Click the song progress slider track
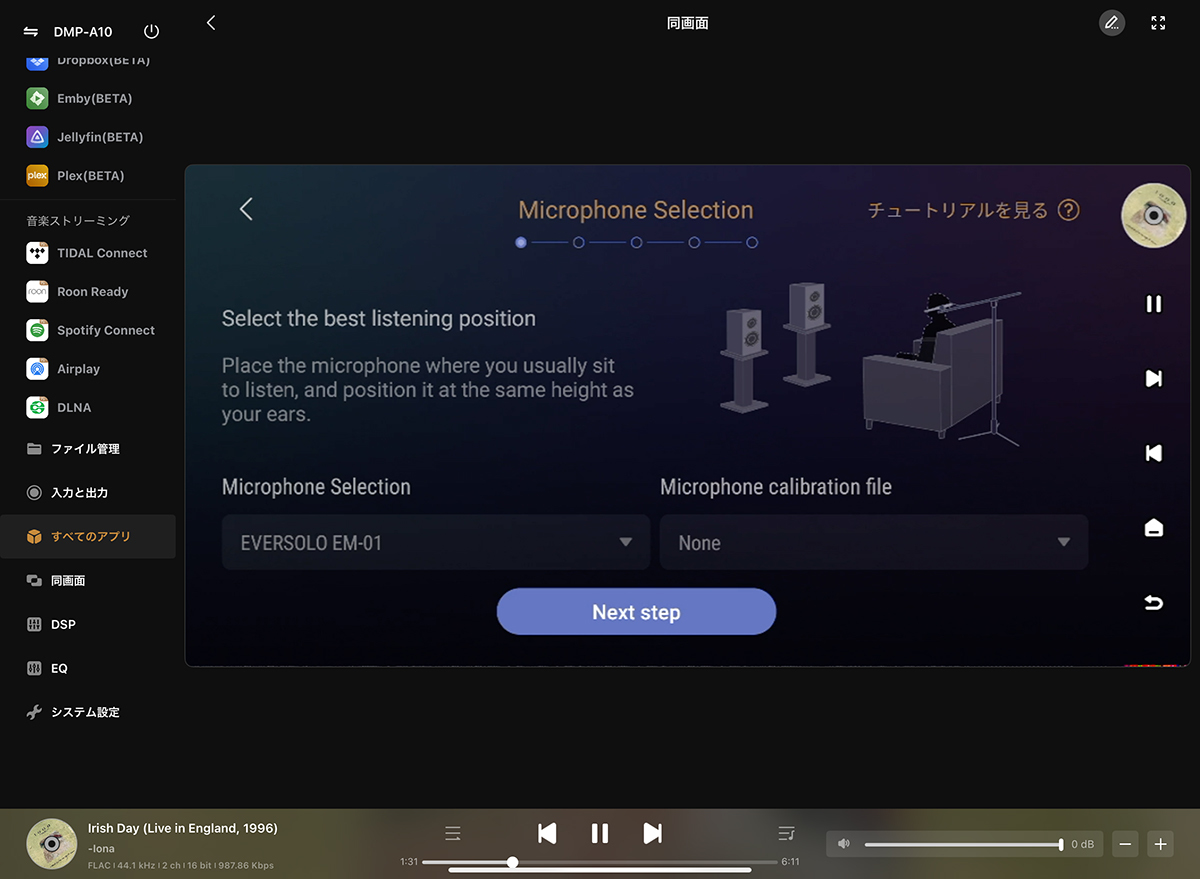This screenshot has height=879, width=1200. point(599,862)
